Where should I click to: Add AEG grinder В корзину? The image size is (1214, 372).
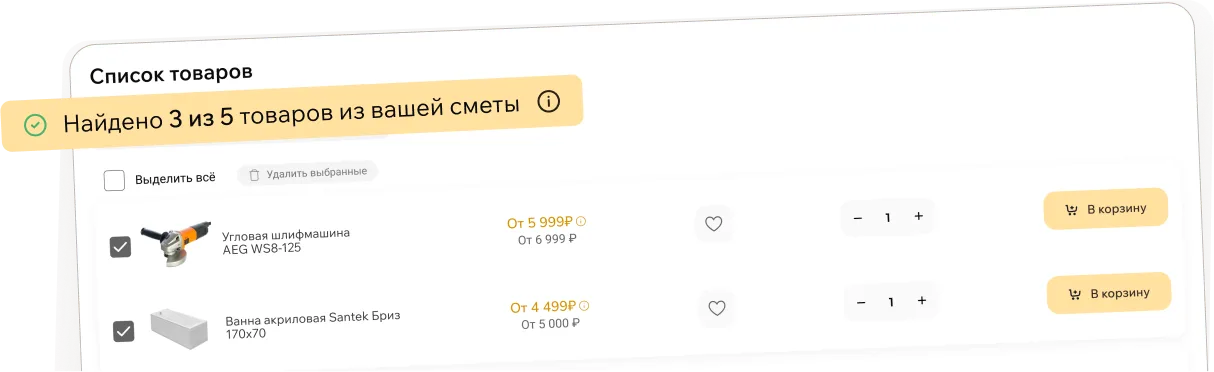pos(1106,209)
